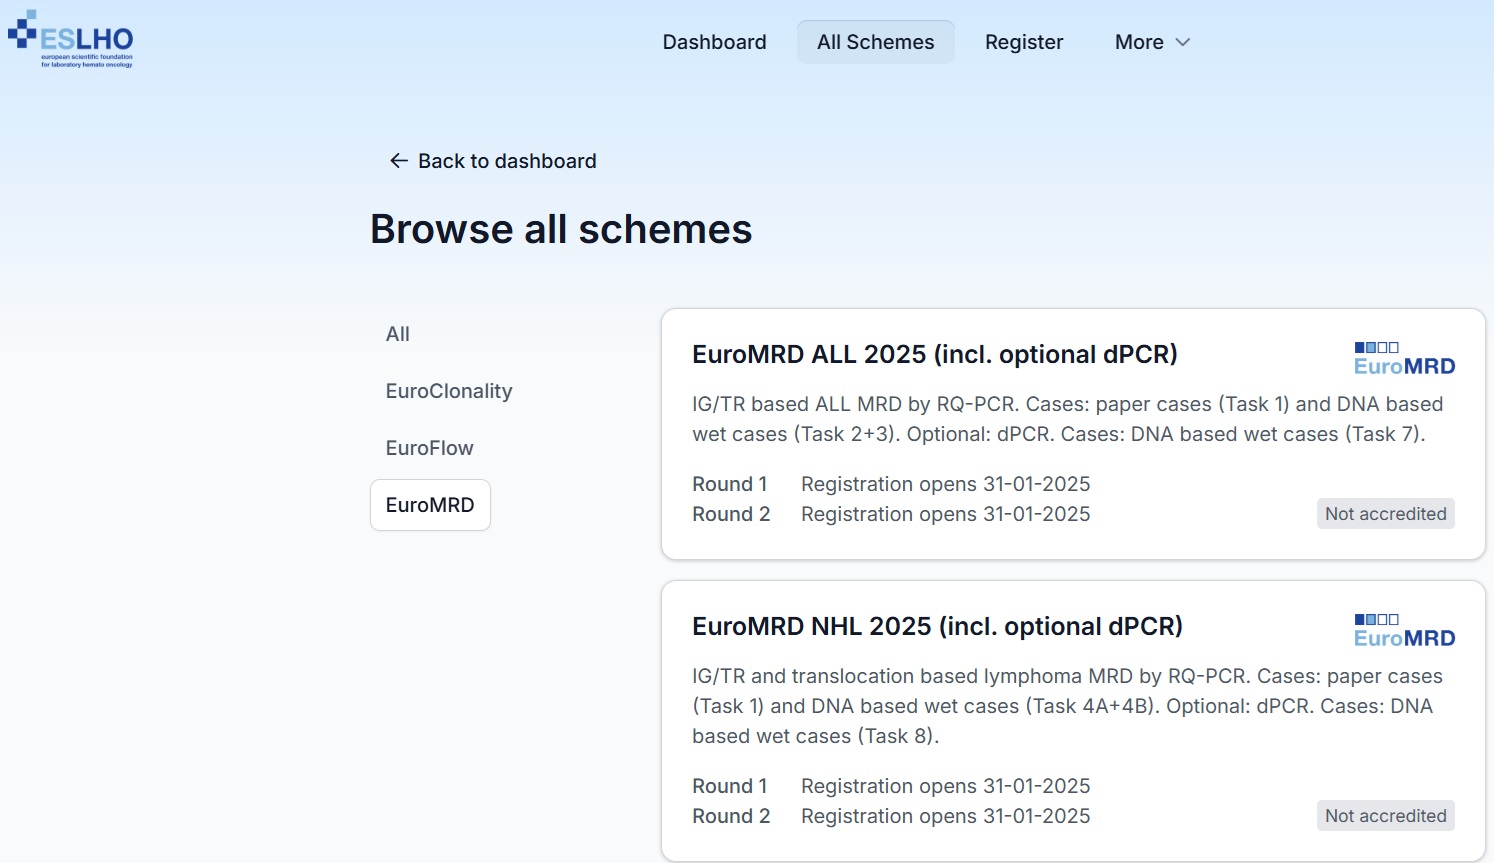The width and height of the screenshot is (1494, 863).
Task: Click Round 2 row of EuroMRD NHL 2025
Action: tap(890, 816)
